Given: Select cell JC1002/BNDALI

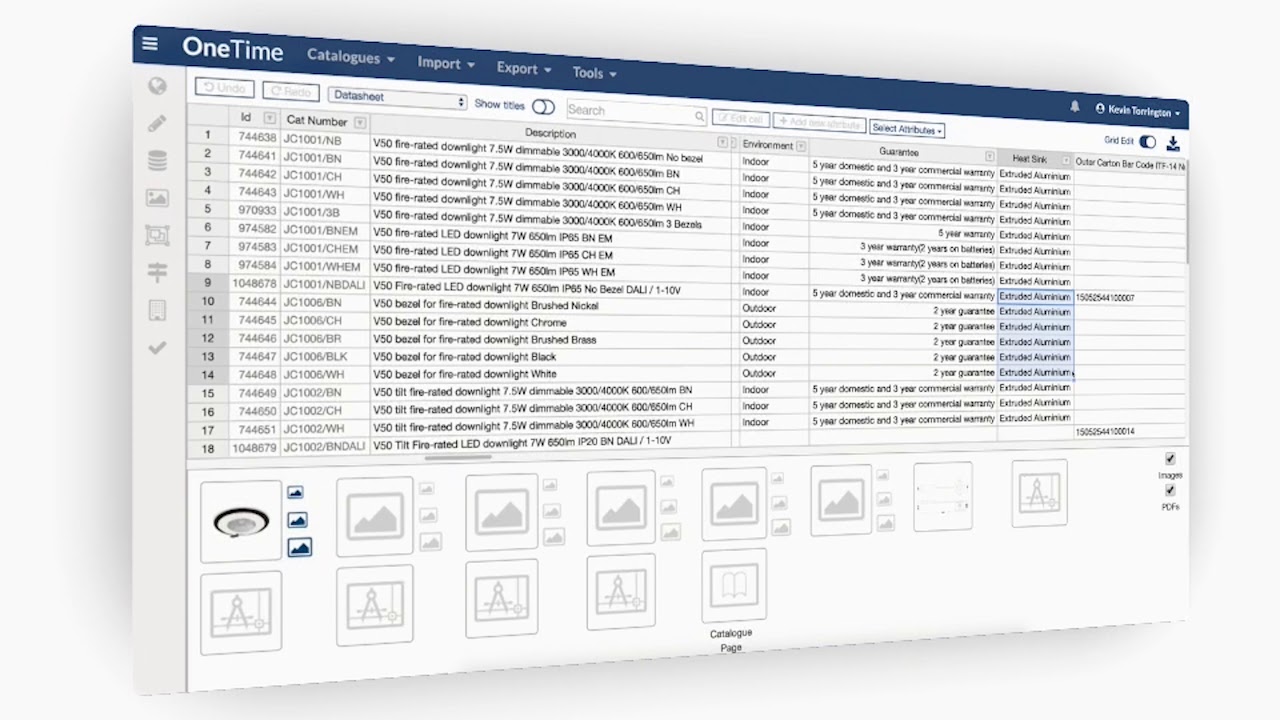Looking at the screenshot, I should (325, 446).
